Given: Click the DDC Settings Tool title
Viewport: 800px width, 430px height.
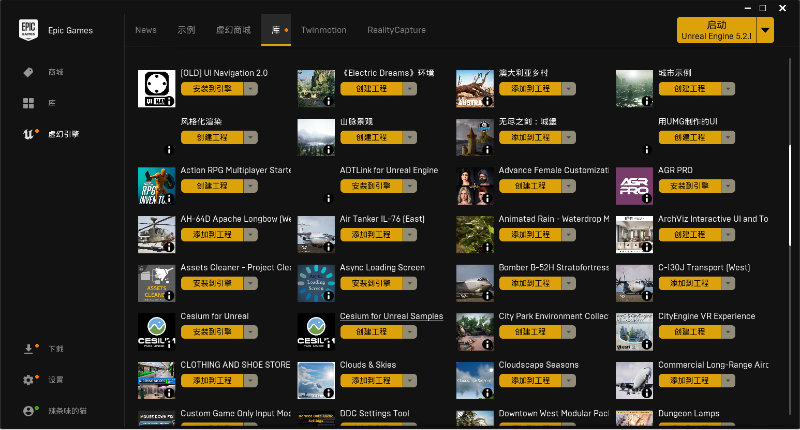Looking at the screenshot, I should pyautogui.click(x=374, y=414).
